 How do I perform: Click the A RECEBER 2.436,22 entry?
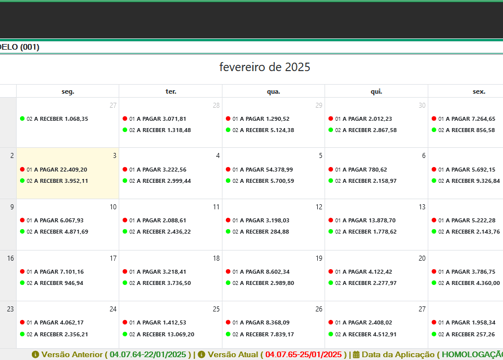157,231
